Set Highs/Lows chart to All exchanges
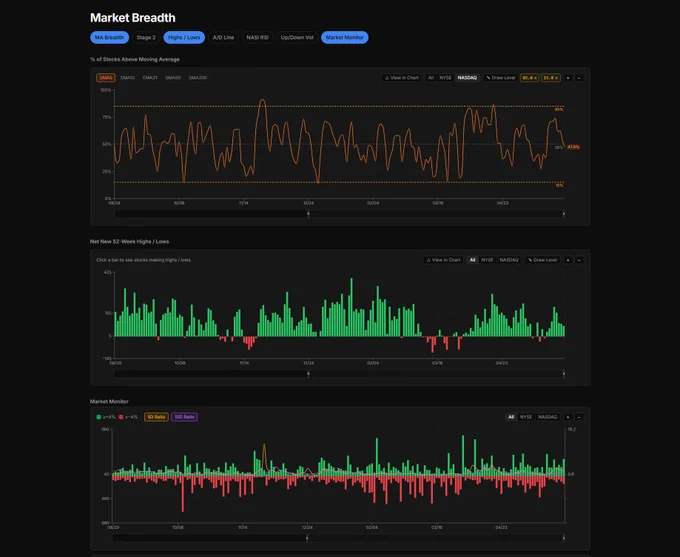Screen dimensions: 680x557 [472, 260]
